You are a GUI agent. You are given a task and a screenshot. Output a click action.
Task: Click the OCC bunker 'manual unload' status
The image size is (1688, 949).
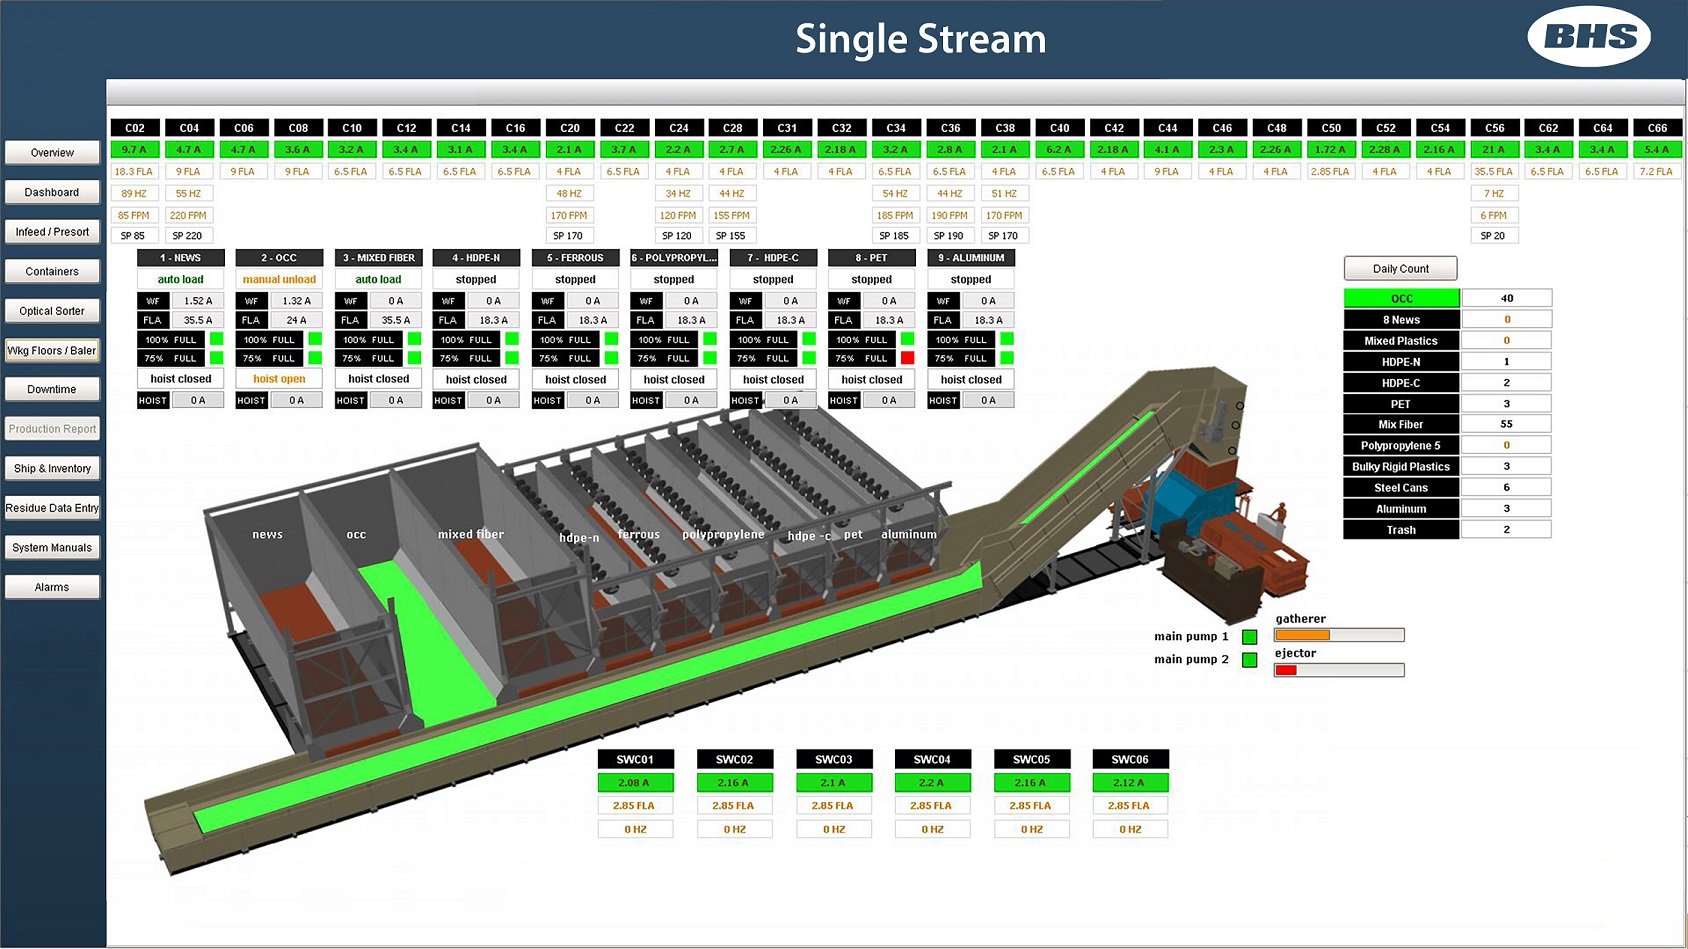click(279, 280)
